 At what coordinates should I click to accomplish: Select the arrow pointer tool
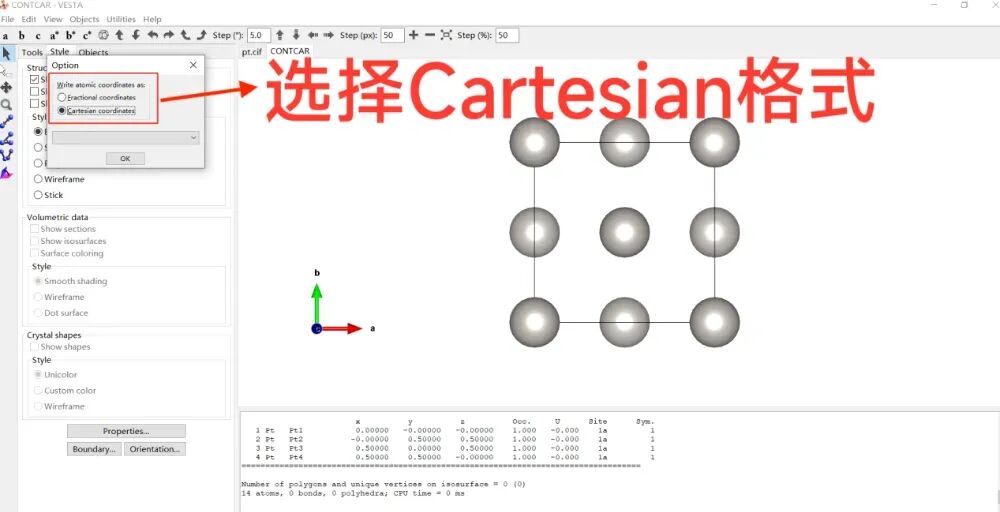[6, 54]
